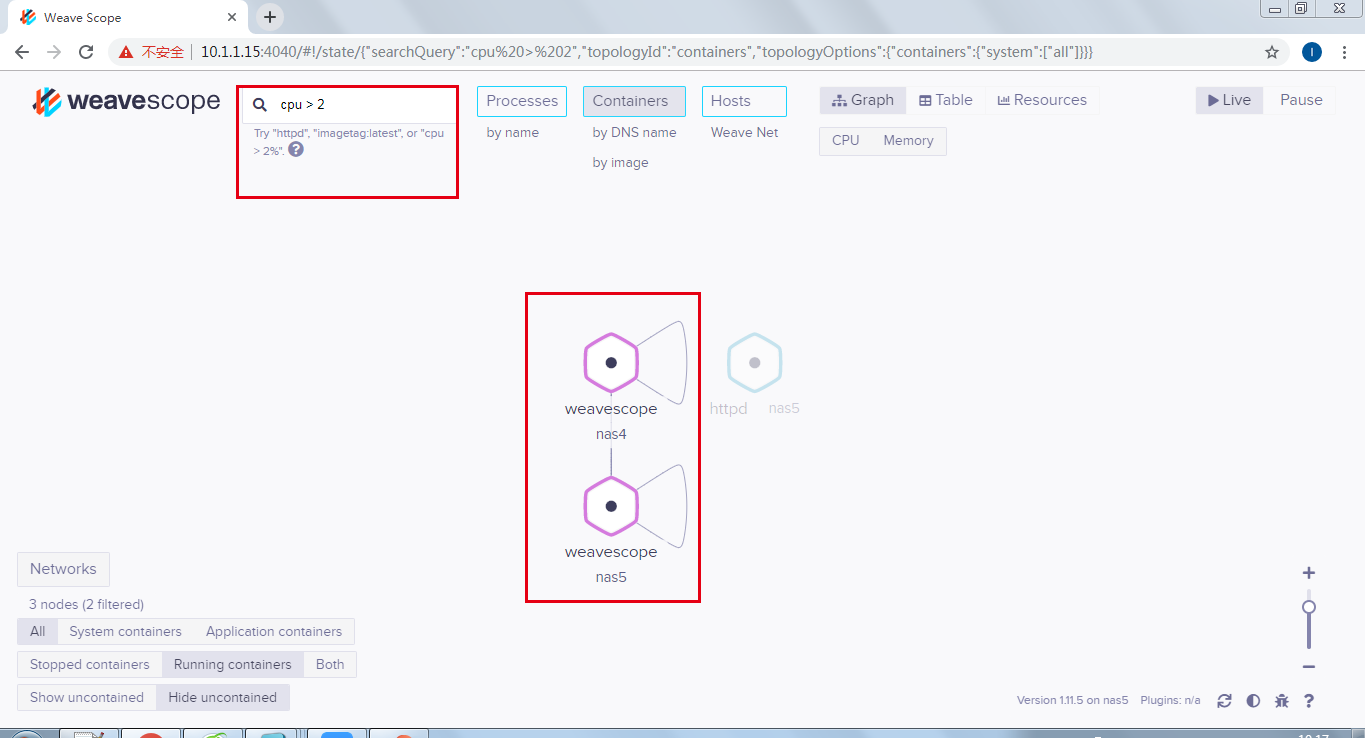The height and width of the screenshot is (738, 1365).
Task: Show only Running containers
Action: pyautogui.click(x=232, y=665)
